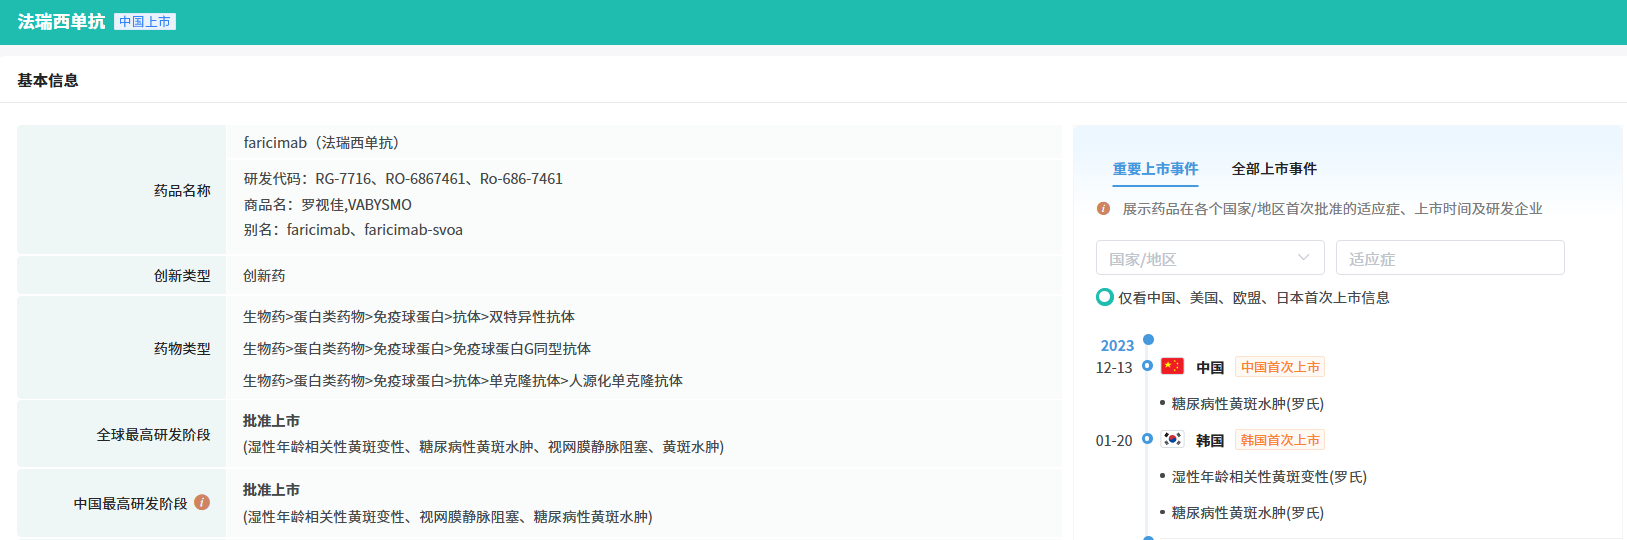Click the 韩国首次上市 orange tag
This screenshot has height=540, width=1627.
pos(1280,440)
